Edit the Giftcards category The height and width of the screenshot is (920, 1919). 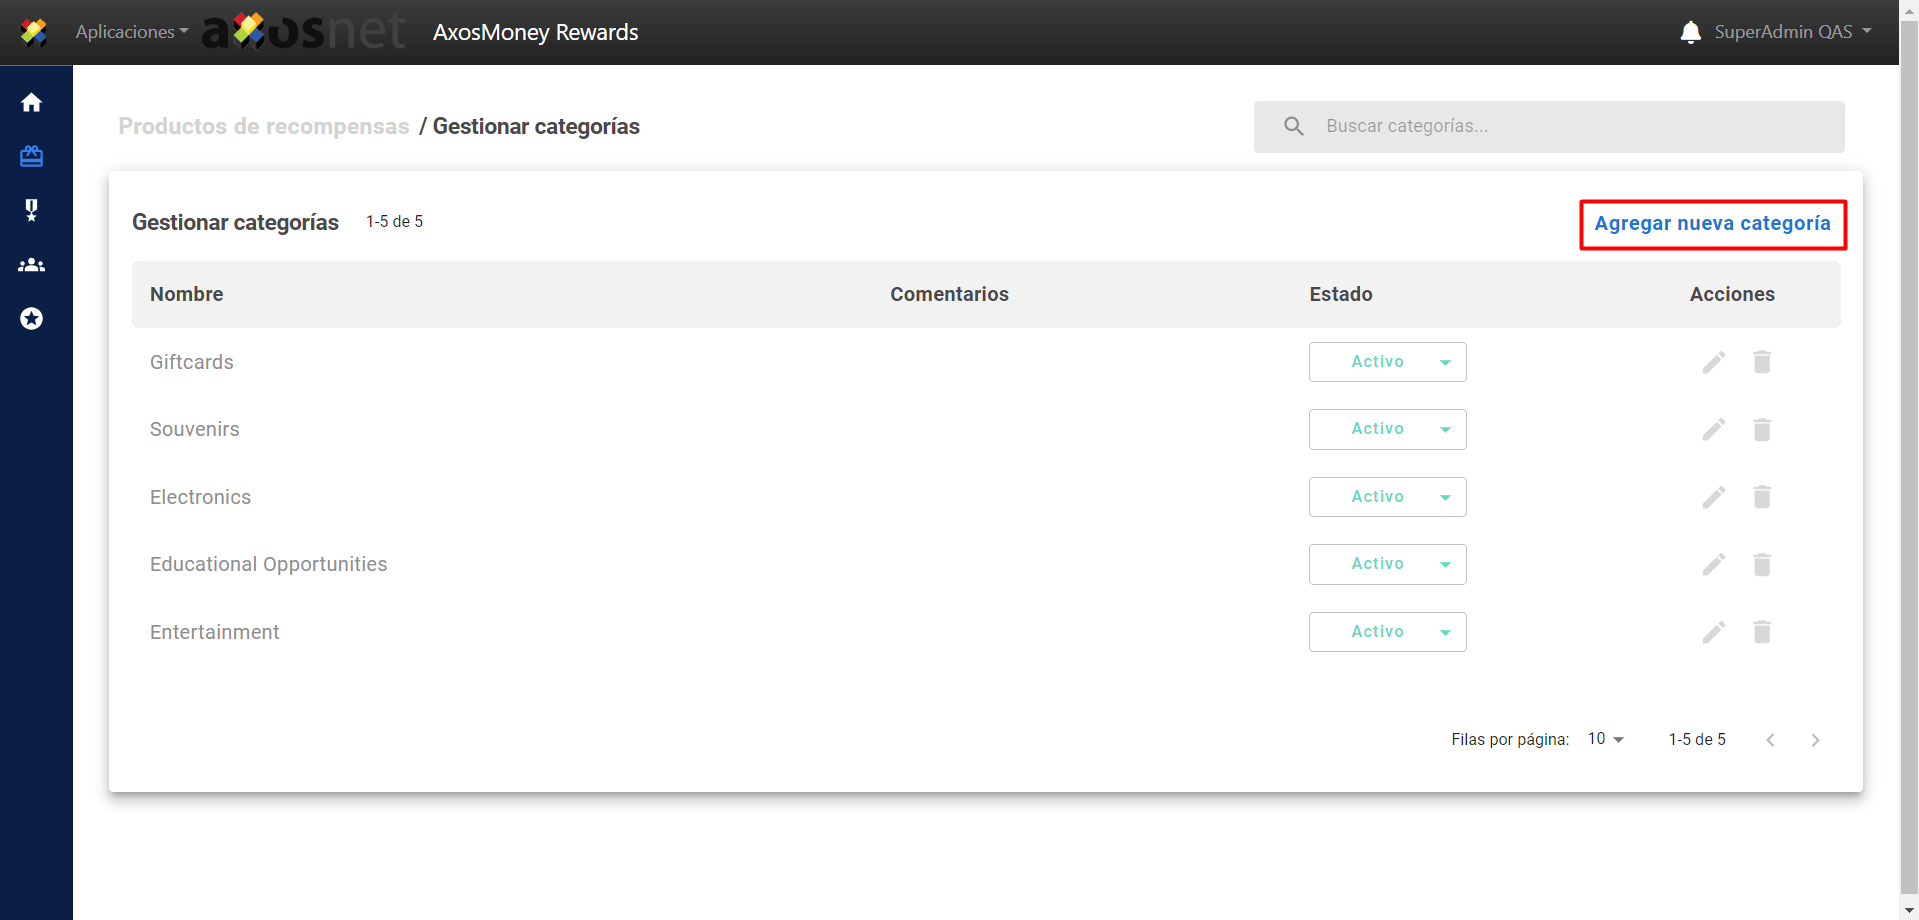[1714, 362]
